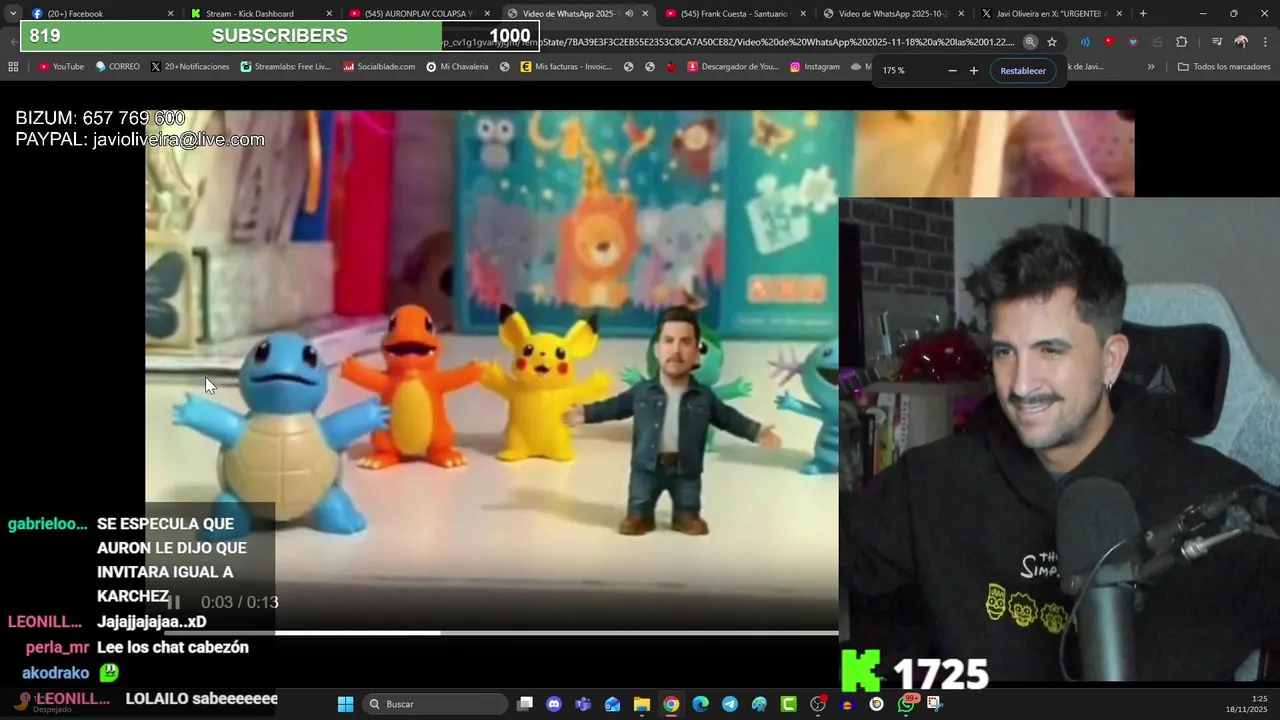
Task: Increase zoom with the plus button
Action: pos(974,71)
